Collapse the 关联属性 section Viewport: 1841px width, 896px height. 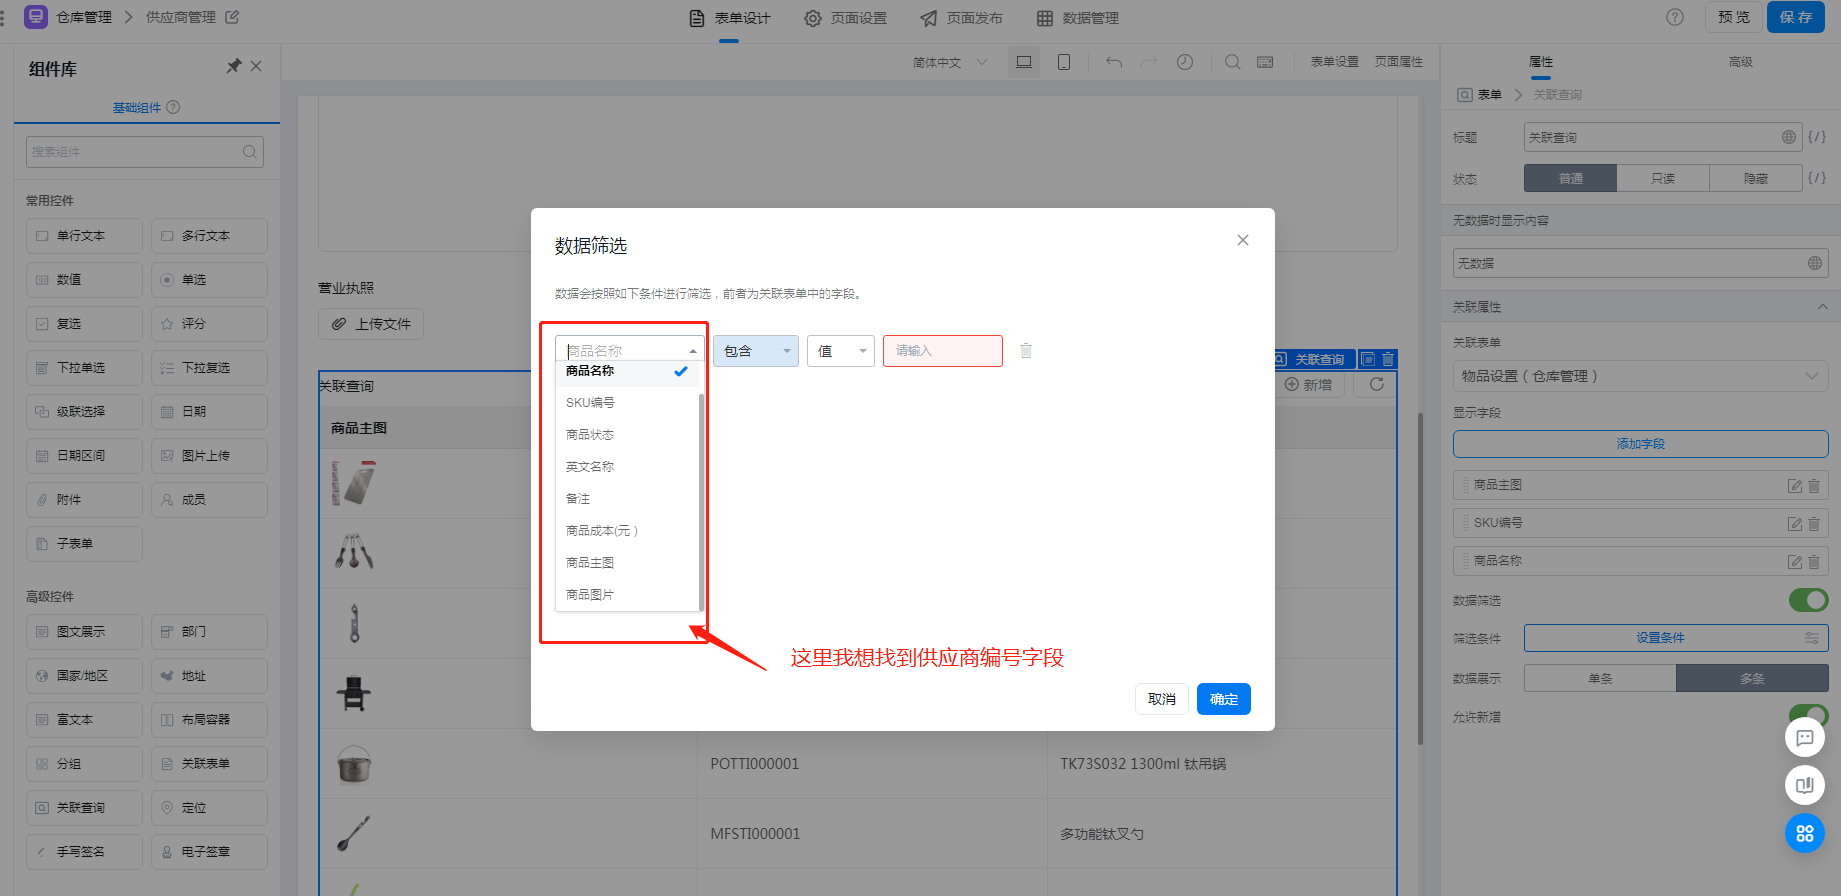coord(1822,307)
